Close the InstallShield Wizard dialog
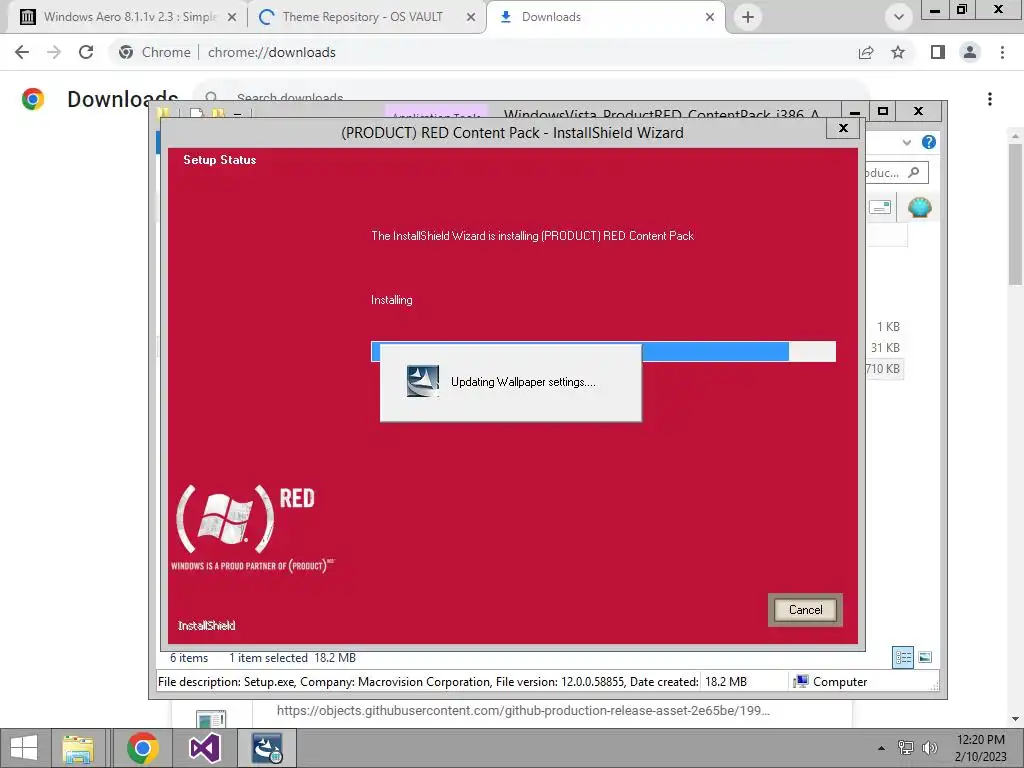Screen dimensions: 1024x768 tap(843, 128)
